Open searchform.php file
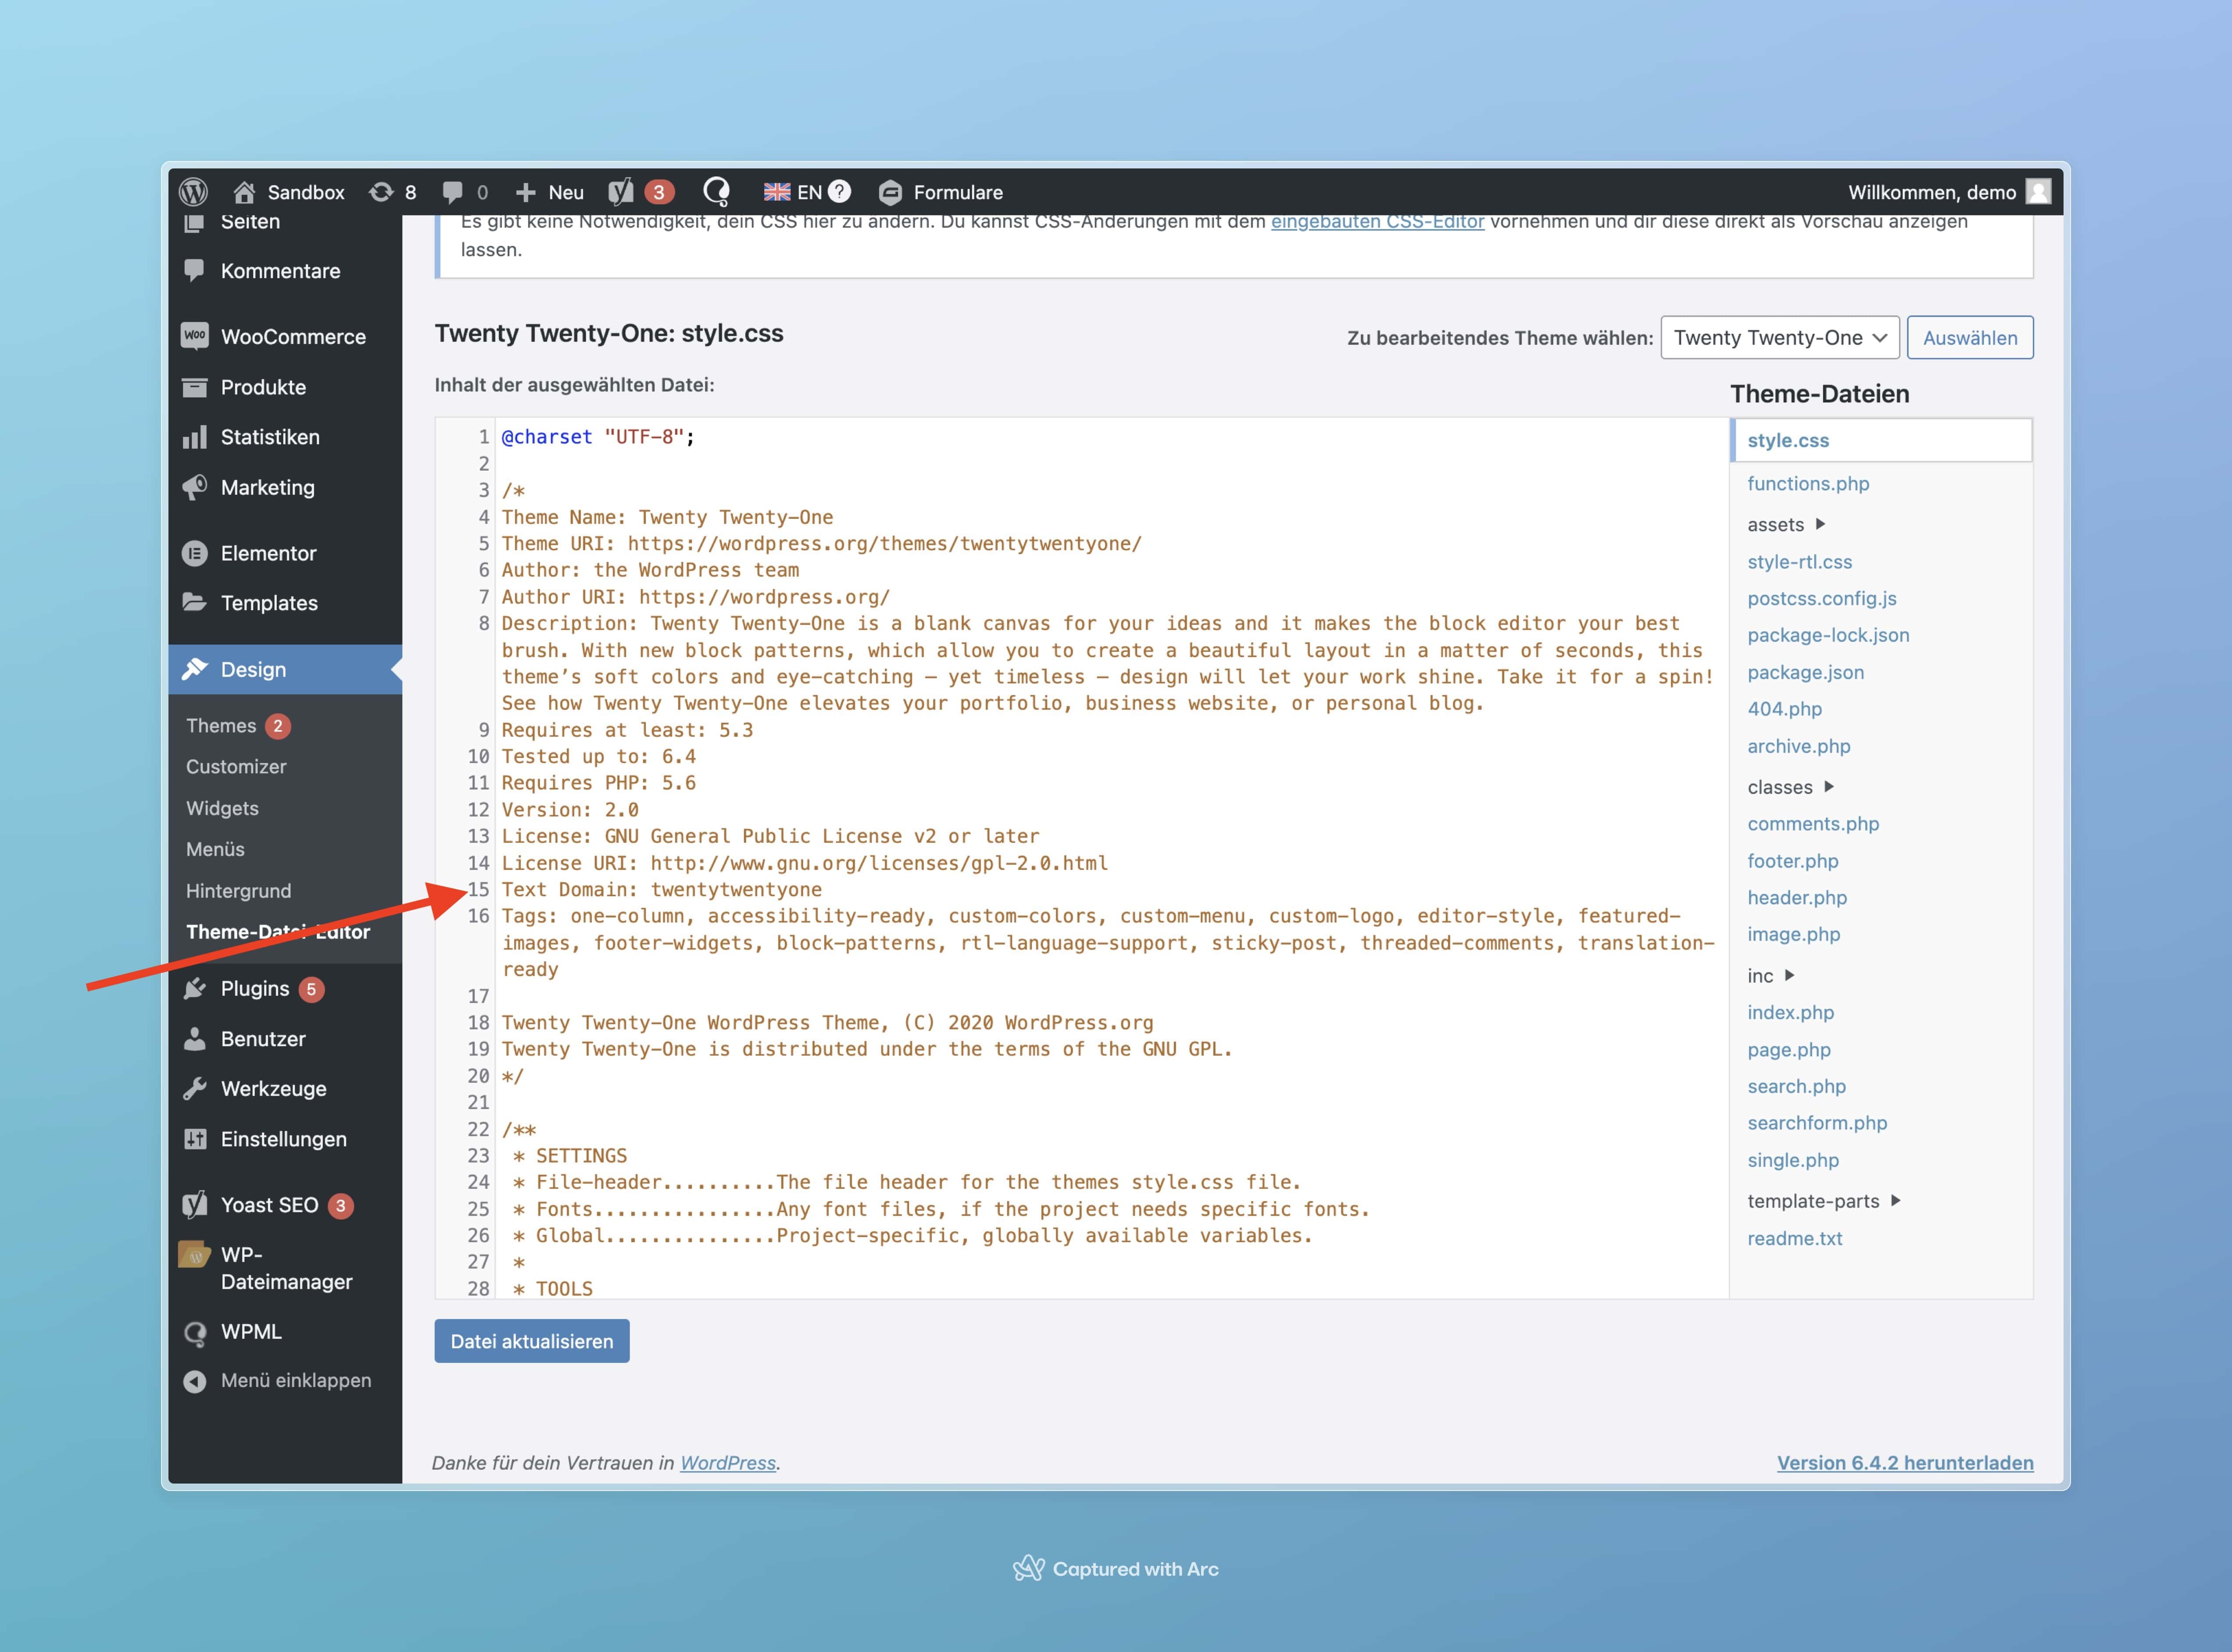Screen dimensions: 2232x1652 [1817, 1122]
